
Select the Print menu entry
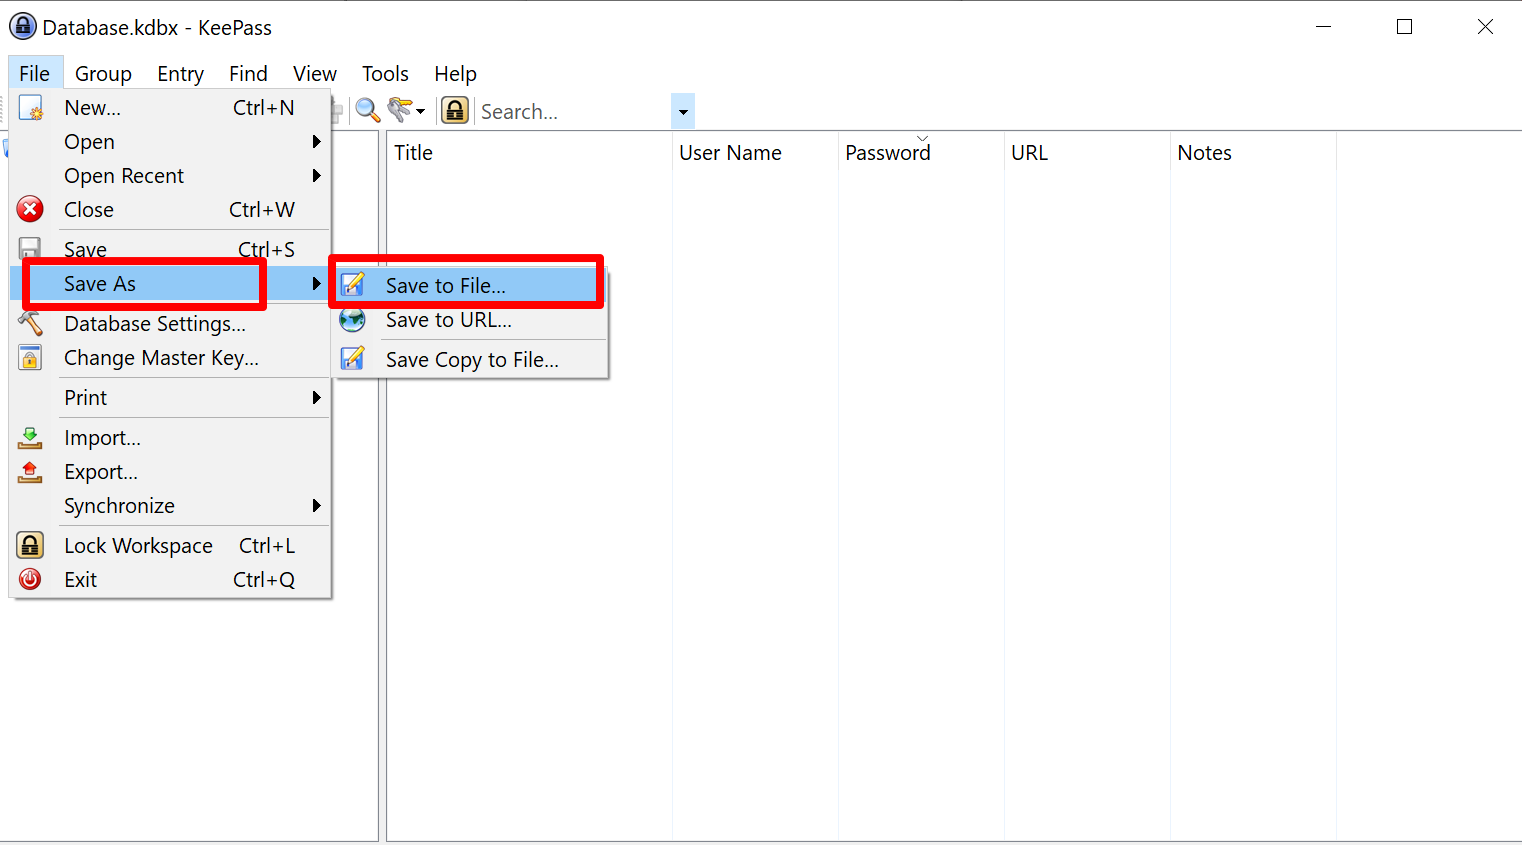point(170,398)
